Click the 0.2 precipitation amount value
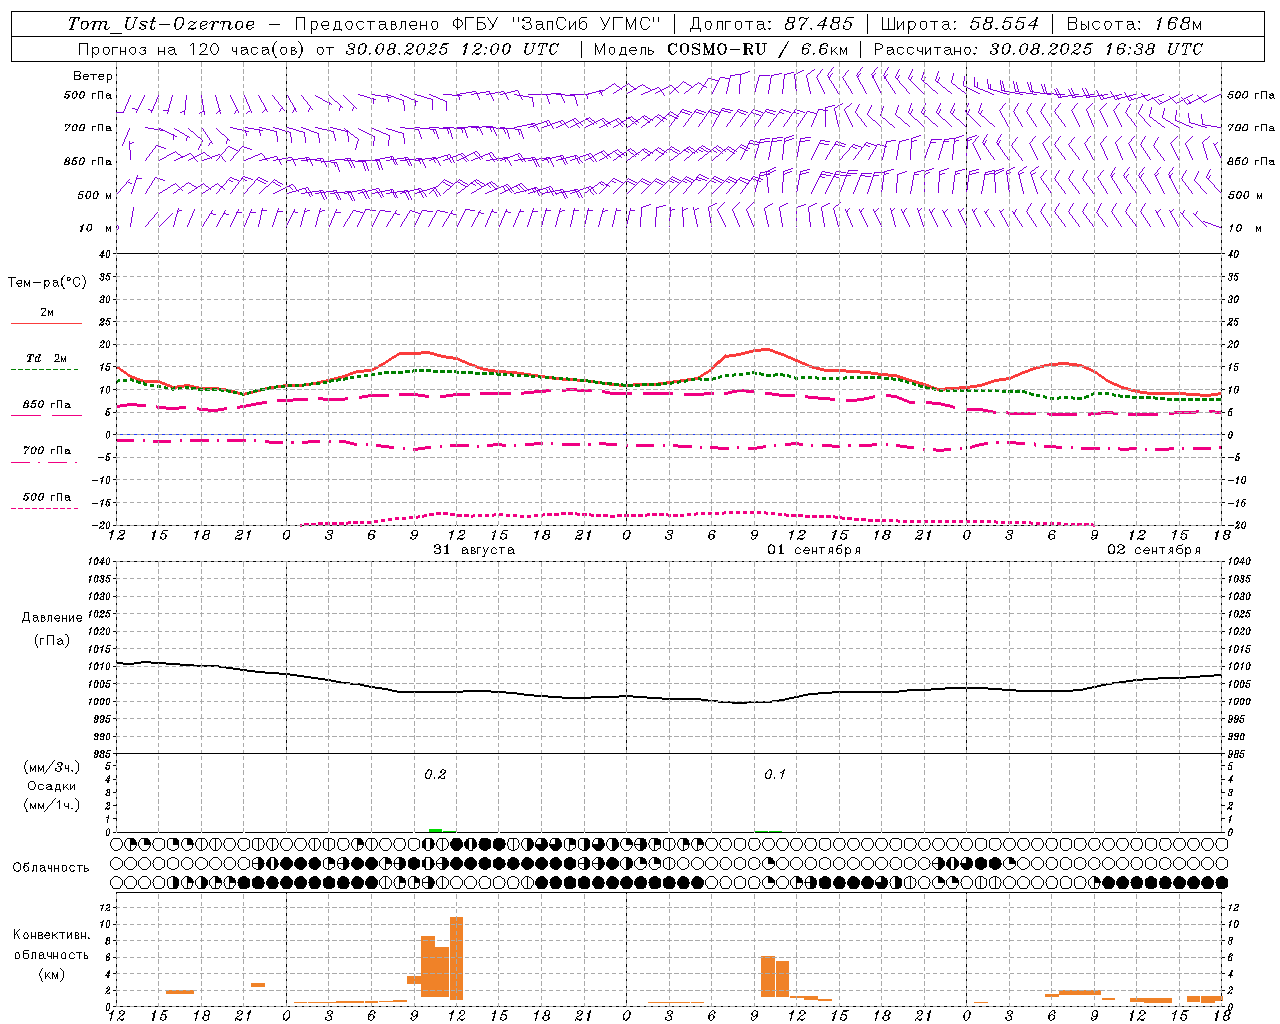This screenshot has width=1280, height=1024. [x=435, y=775]
